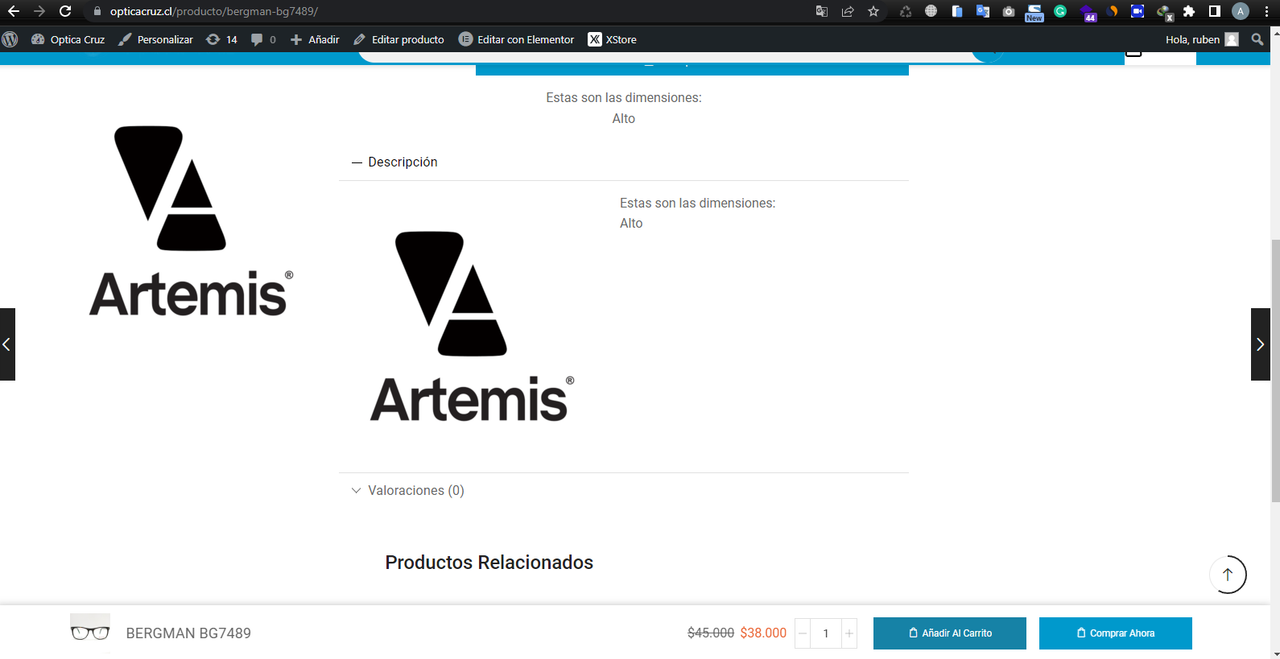Image resolution: width=1280 pixels, height=659 pixels.
Task: Click the large Artemis logo on the left
Action: pos(190,221)
